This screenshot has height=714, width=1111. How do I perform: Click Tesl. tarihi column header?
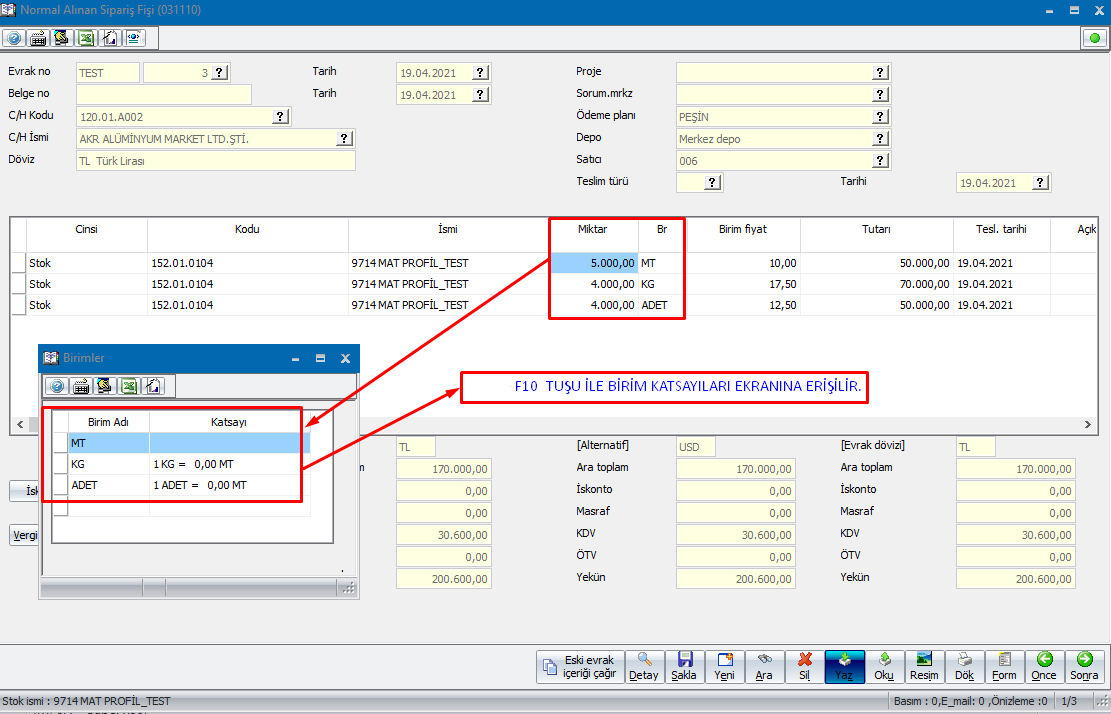tap(1001, 230)
